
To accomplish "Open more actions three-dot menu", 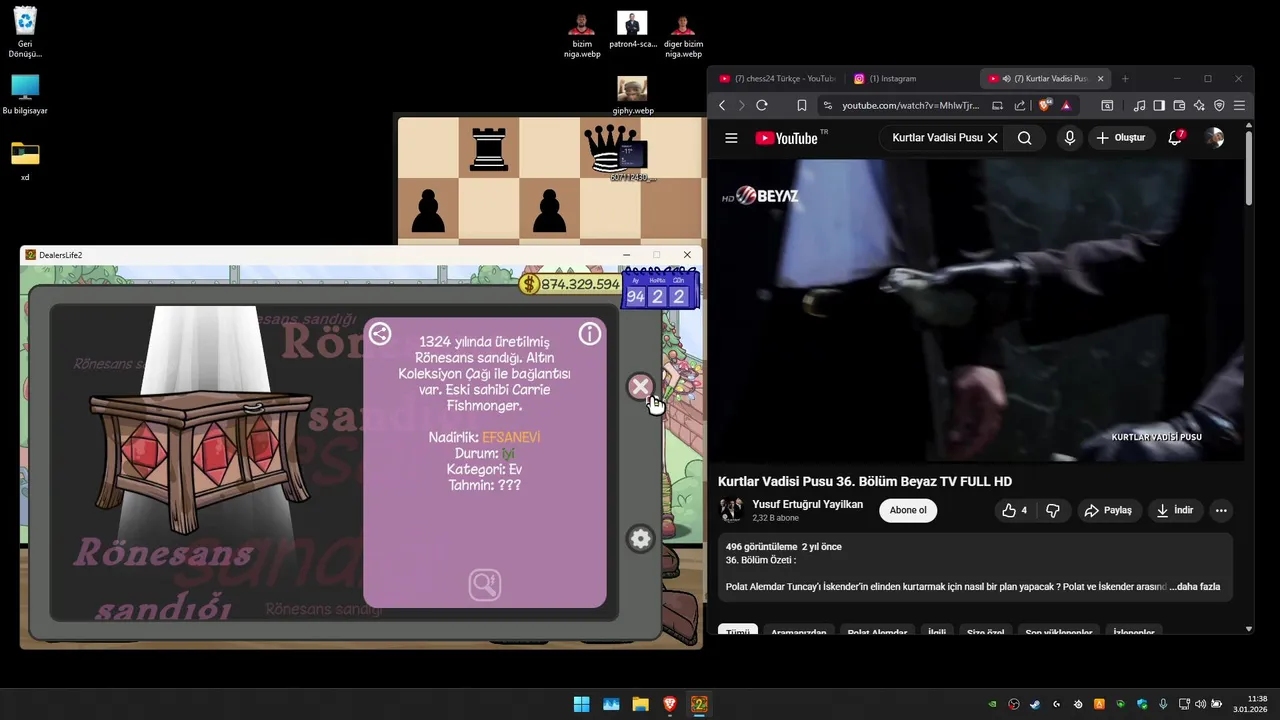I will pyautogui.click(x=1220, y=510).
